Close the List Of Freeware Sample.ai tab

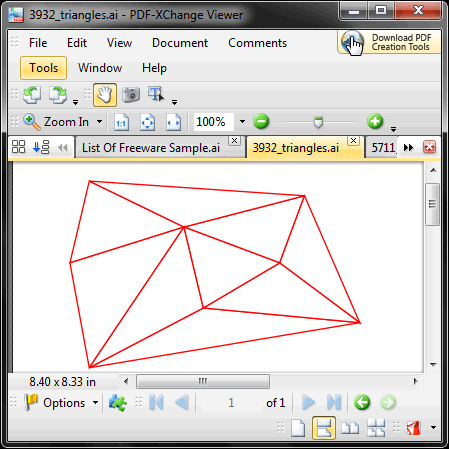click(x=235, y=141)
